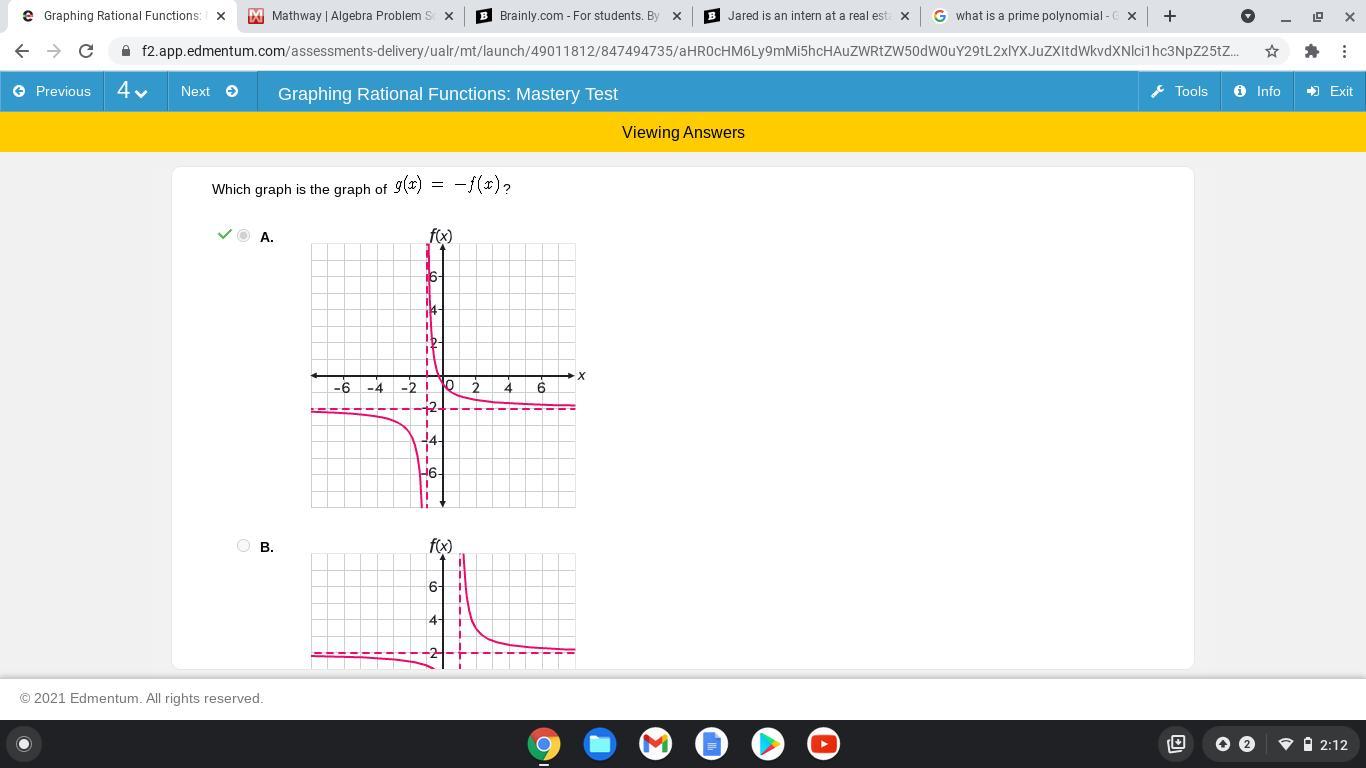Open the tab search dropdown arrow
The image size is (1366, 768).
[1248, 16]
